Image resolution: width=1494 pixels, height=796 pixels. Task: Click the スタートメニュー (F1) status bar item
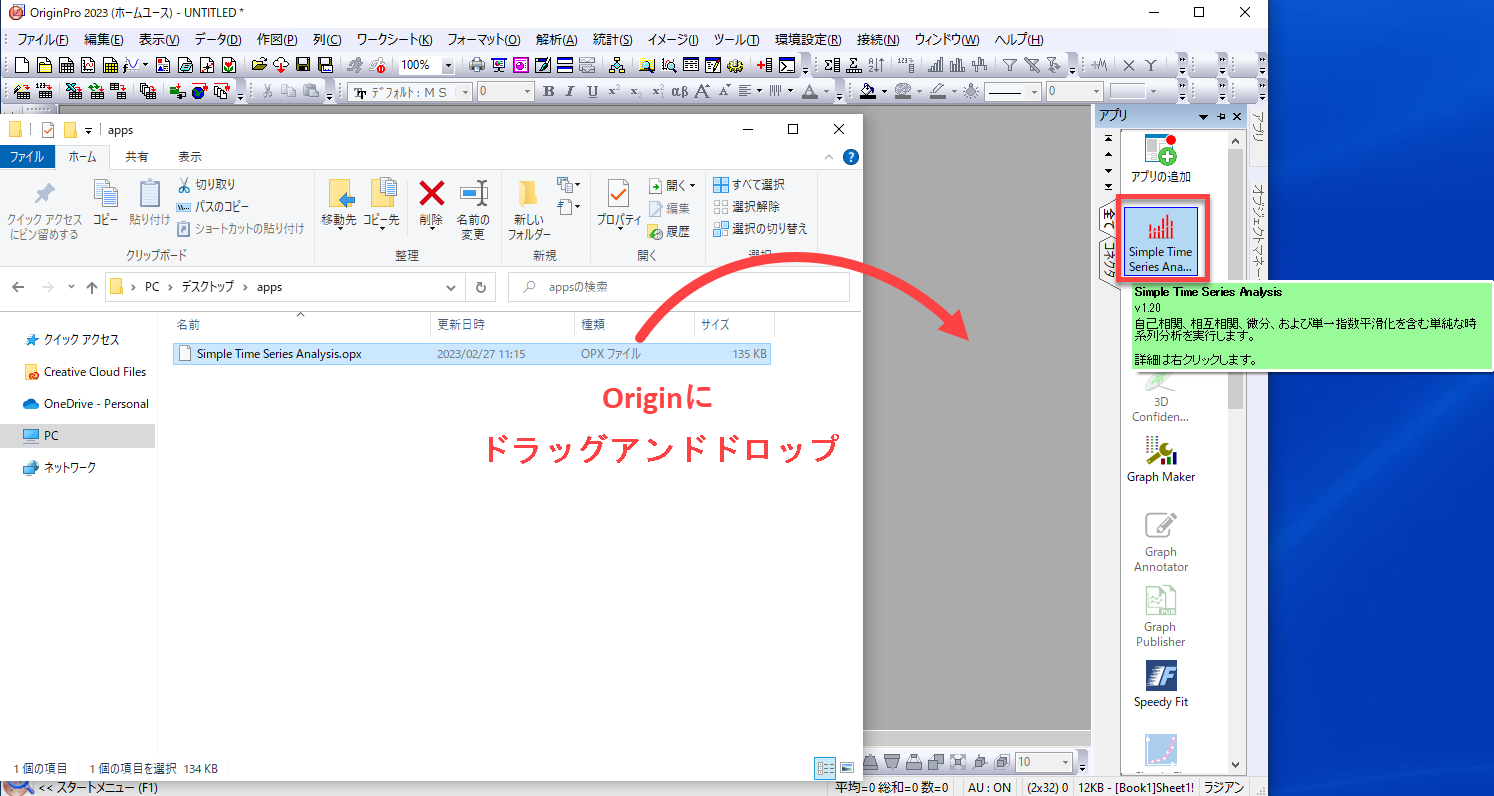click(98, 788)
